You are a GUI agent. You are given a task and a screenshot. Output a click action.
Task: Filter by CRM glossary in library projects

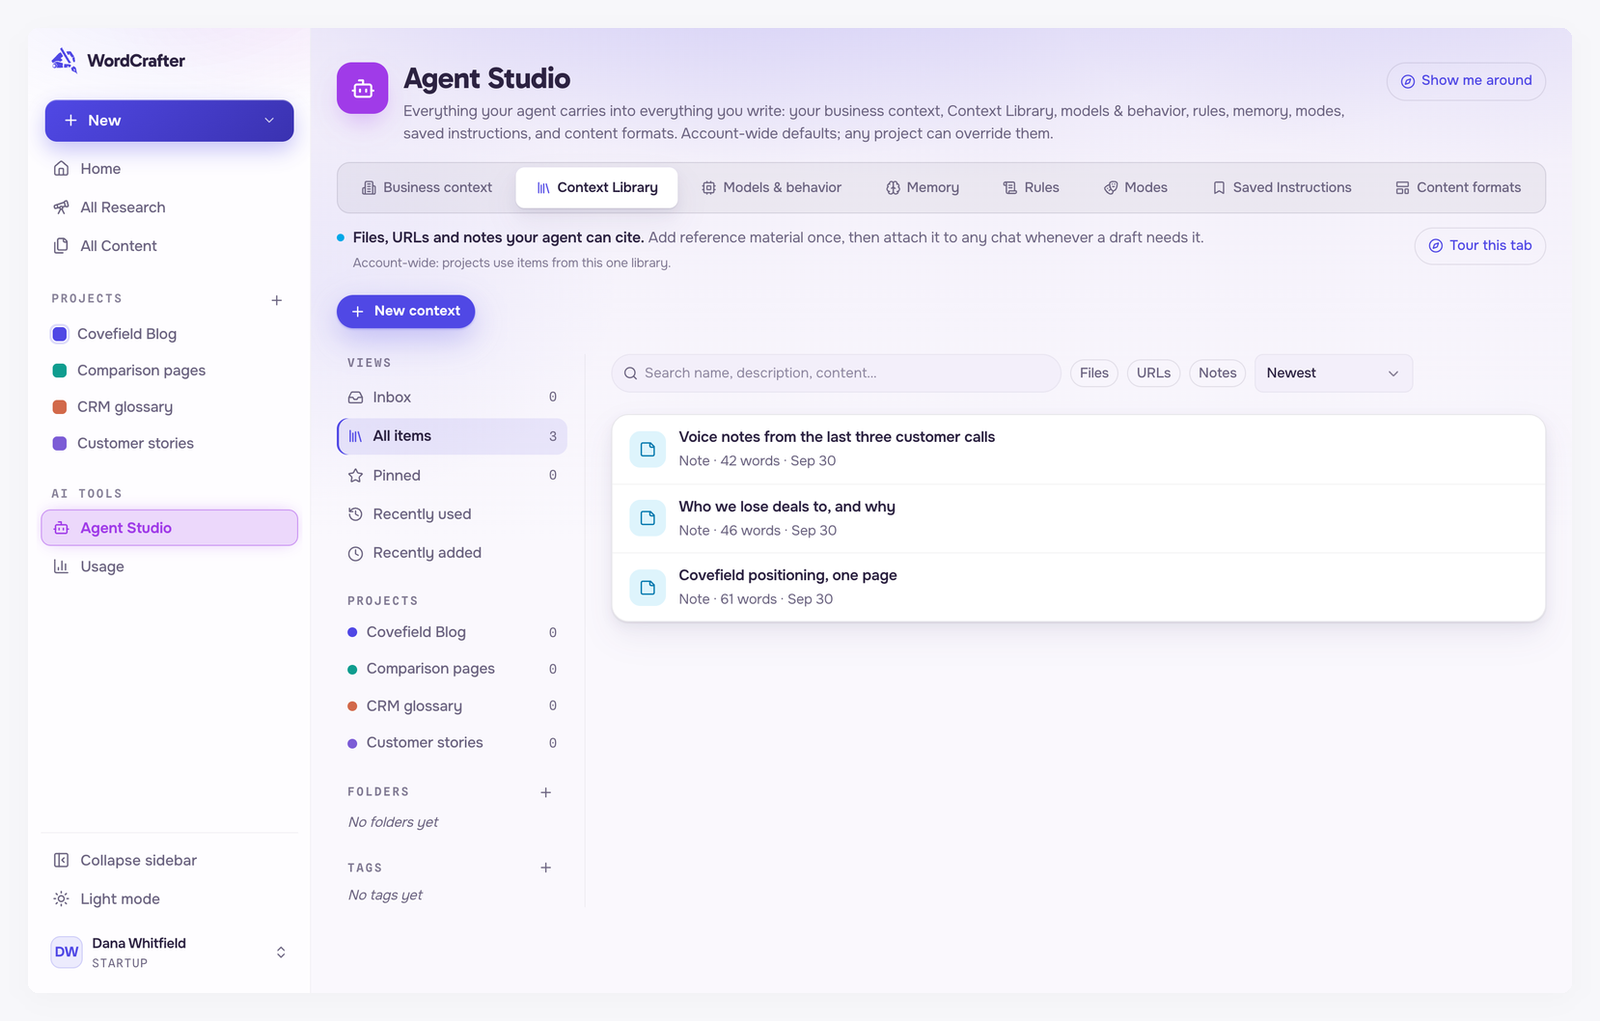click(x=452, y=706)
